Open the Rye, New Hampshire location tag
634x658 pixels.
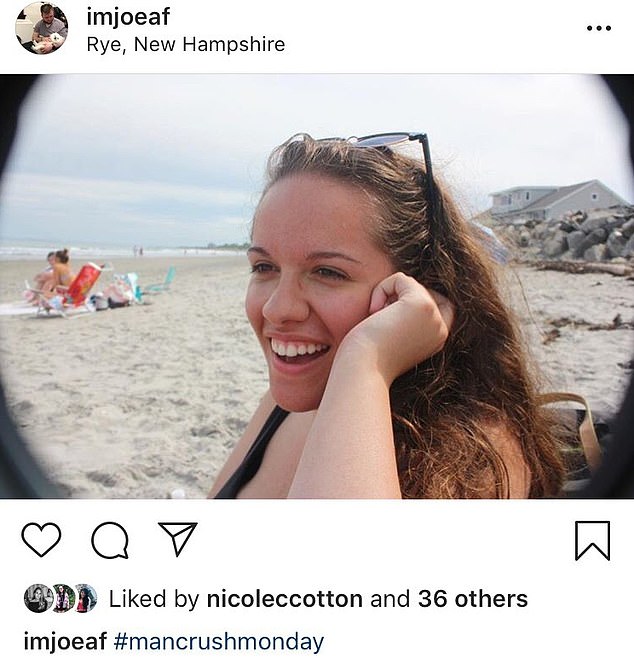pyautogui.click(x=186, y=44)
